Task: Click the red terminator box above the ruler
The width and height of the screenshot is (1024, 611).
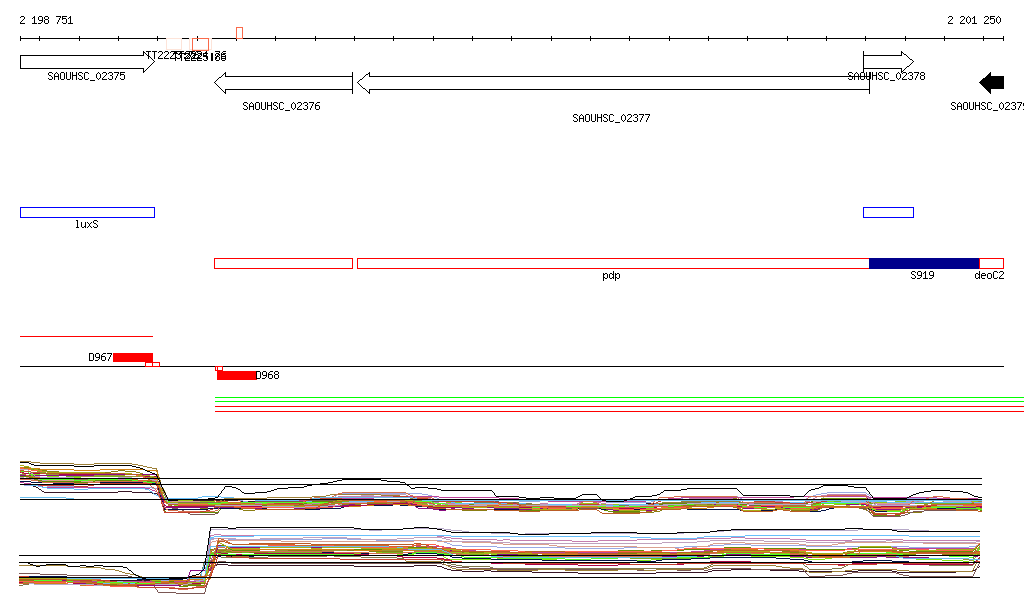Action: (240, 33)
